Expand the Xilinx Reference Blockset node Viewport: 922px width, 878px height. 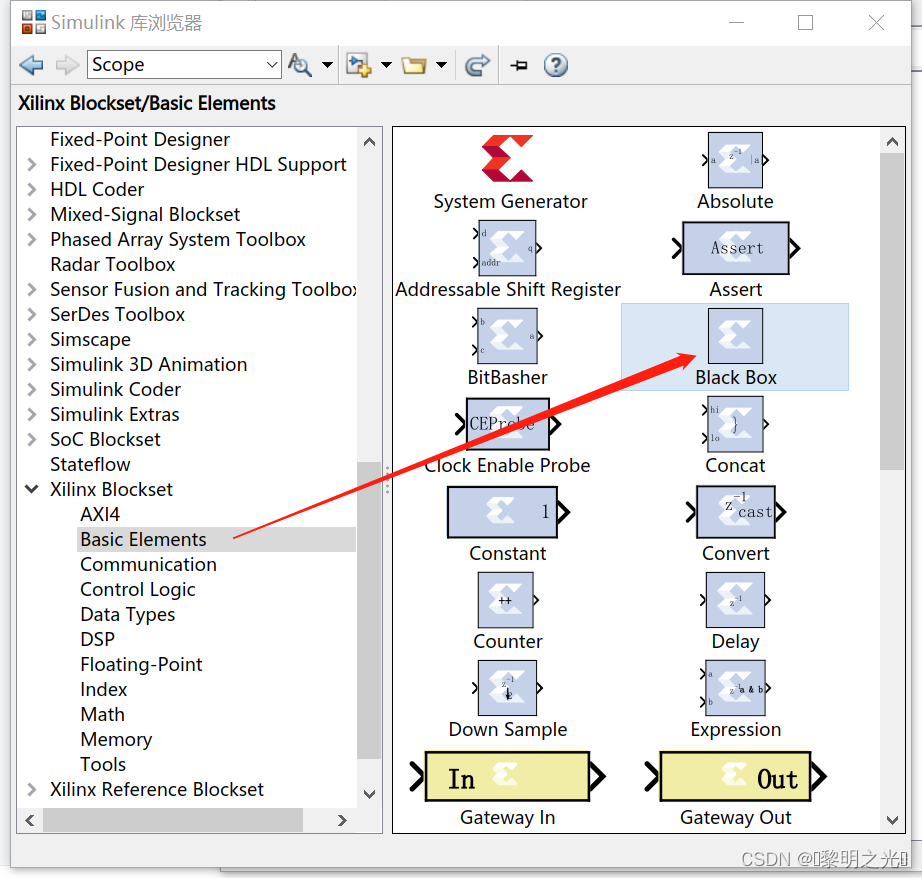pyautogui.click(x=32, y=789)
